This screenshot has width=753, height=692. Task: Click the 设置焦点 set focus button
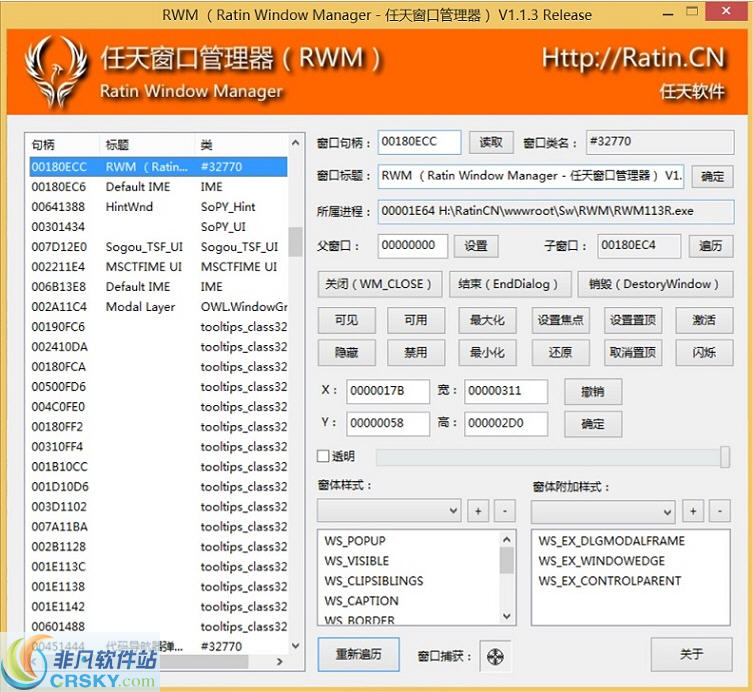pos(560,320)
